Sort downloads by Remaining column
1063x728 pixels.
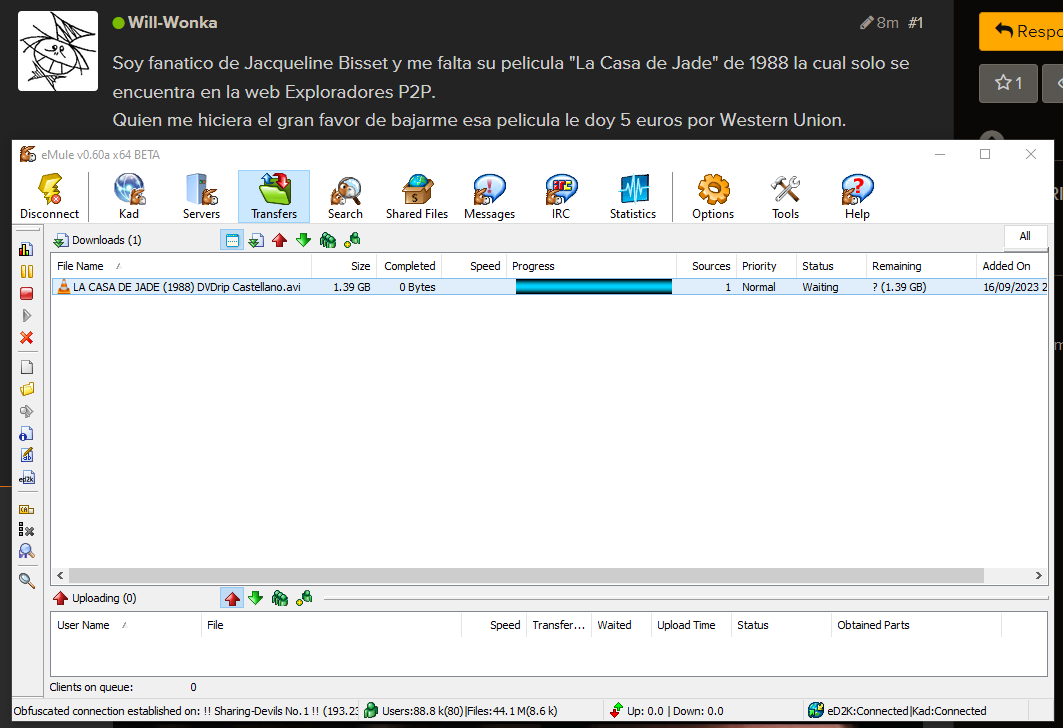[x=921, y=266]
